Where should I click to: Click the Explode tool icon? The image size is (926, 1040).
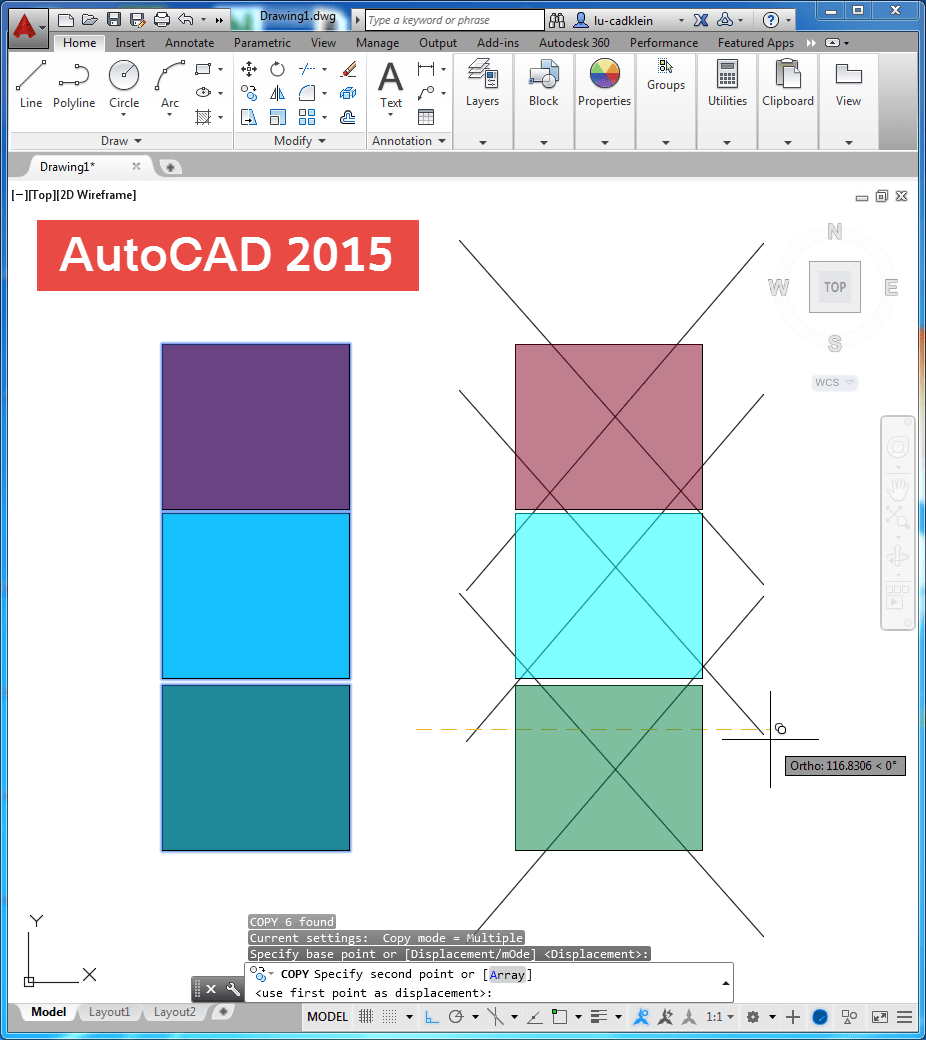tap(348, 93)
